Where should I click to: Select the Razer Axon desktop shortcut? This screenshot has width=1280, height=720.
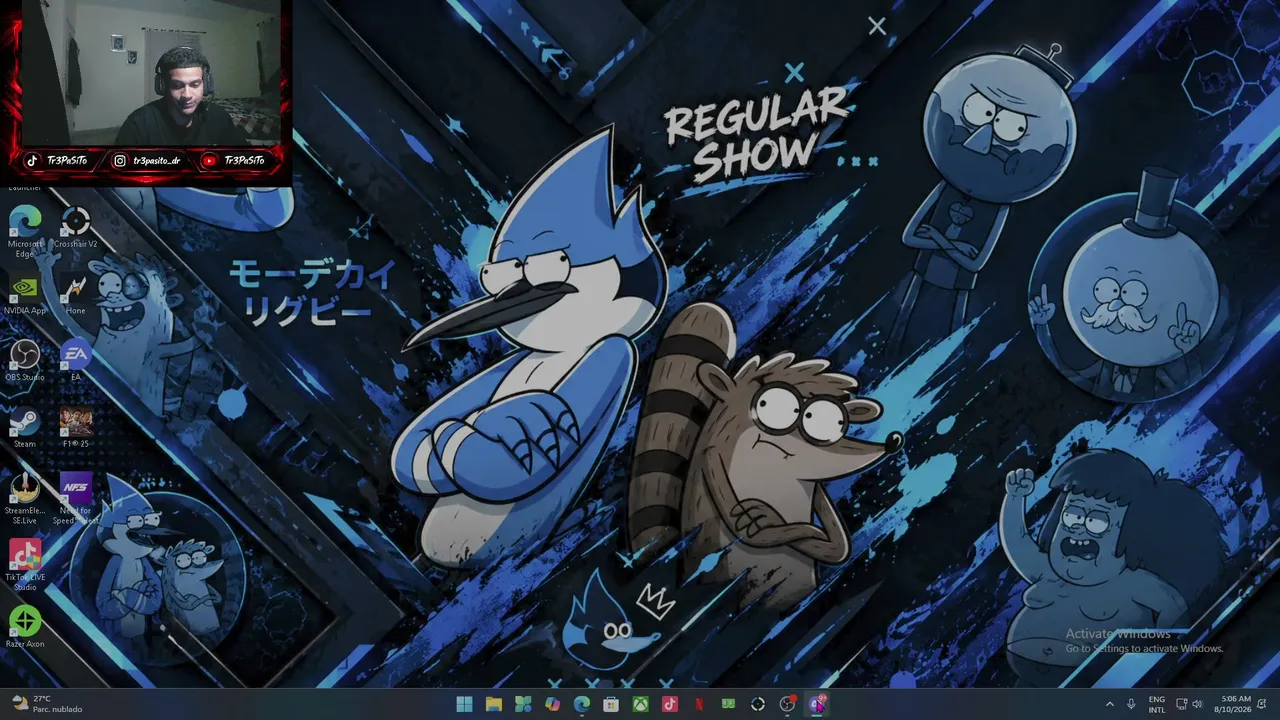(25, 628)
